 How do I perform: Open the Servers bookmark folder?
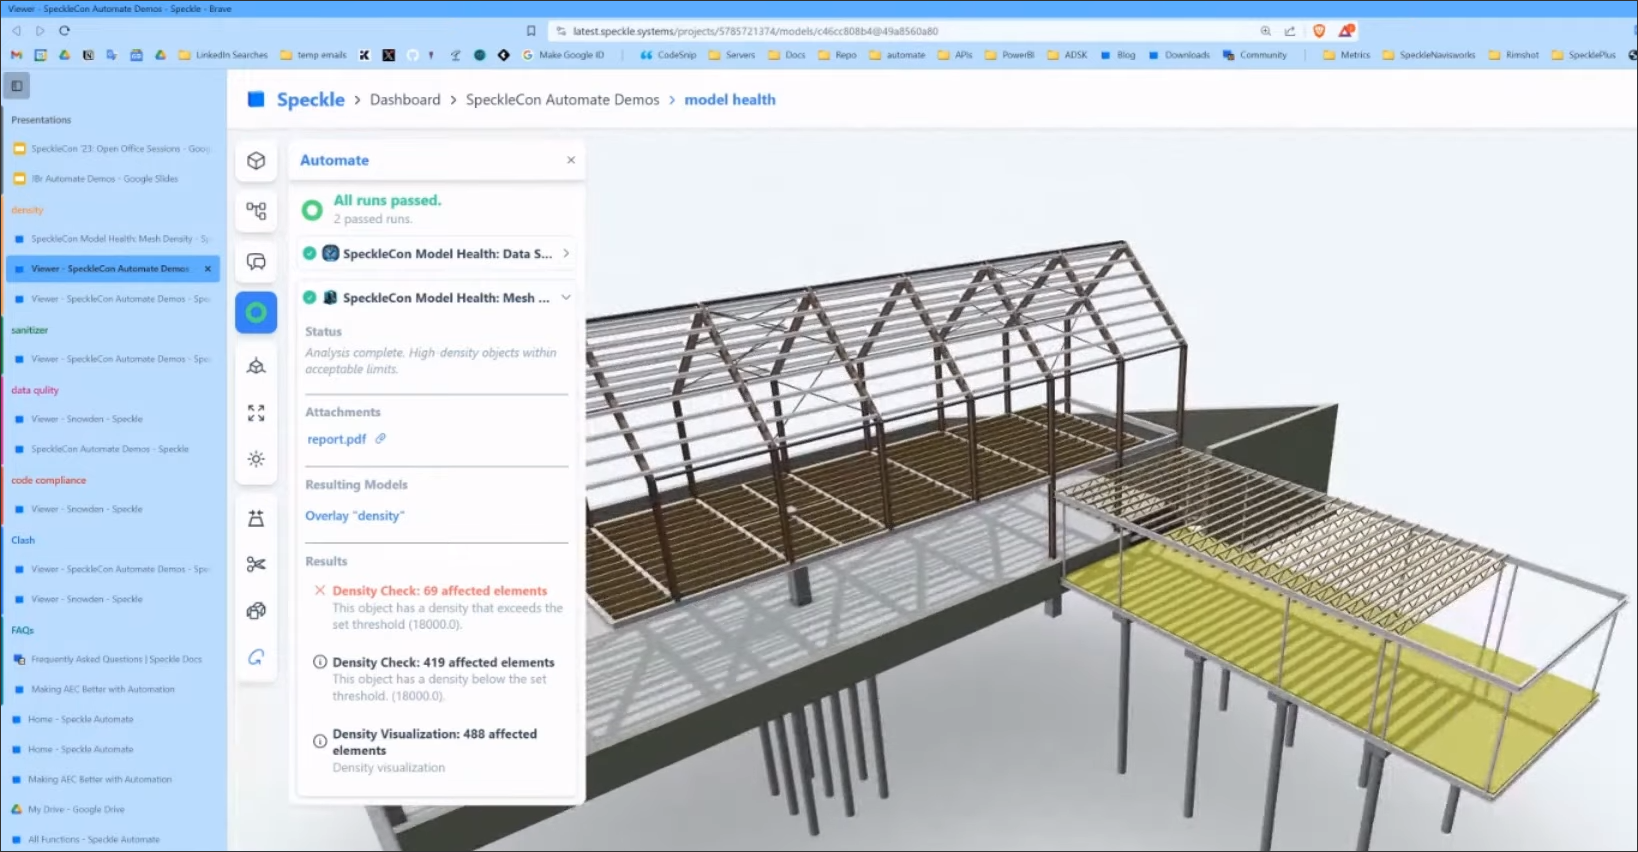tap(732, 55)
